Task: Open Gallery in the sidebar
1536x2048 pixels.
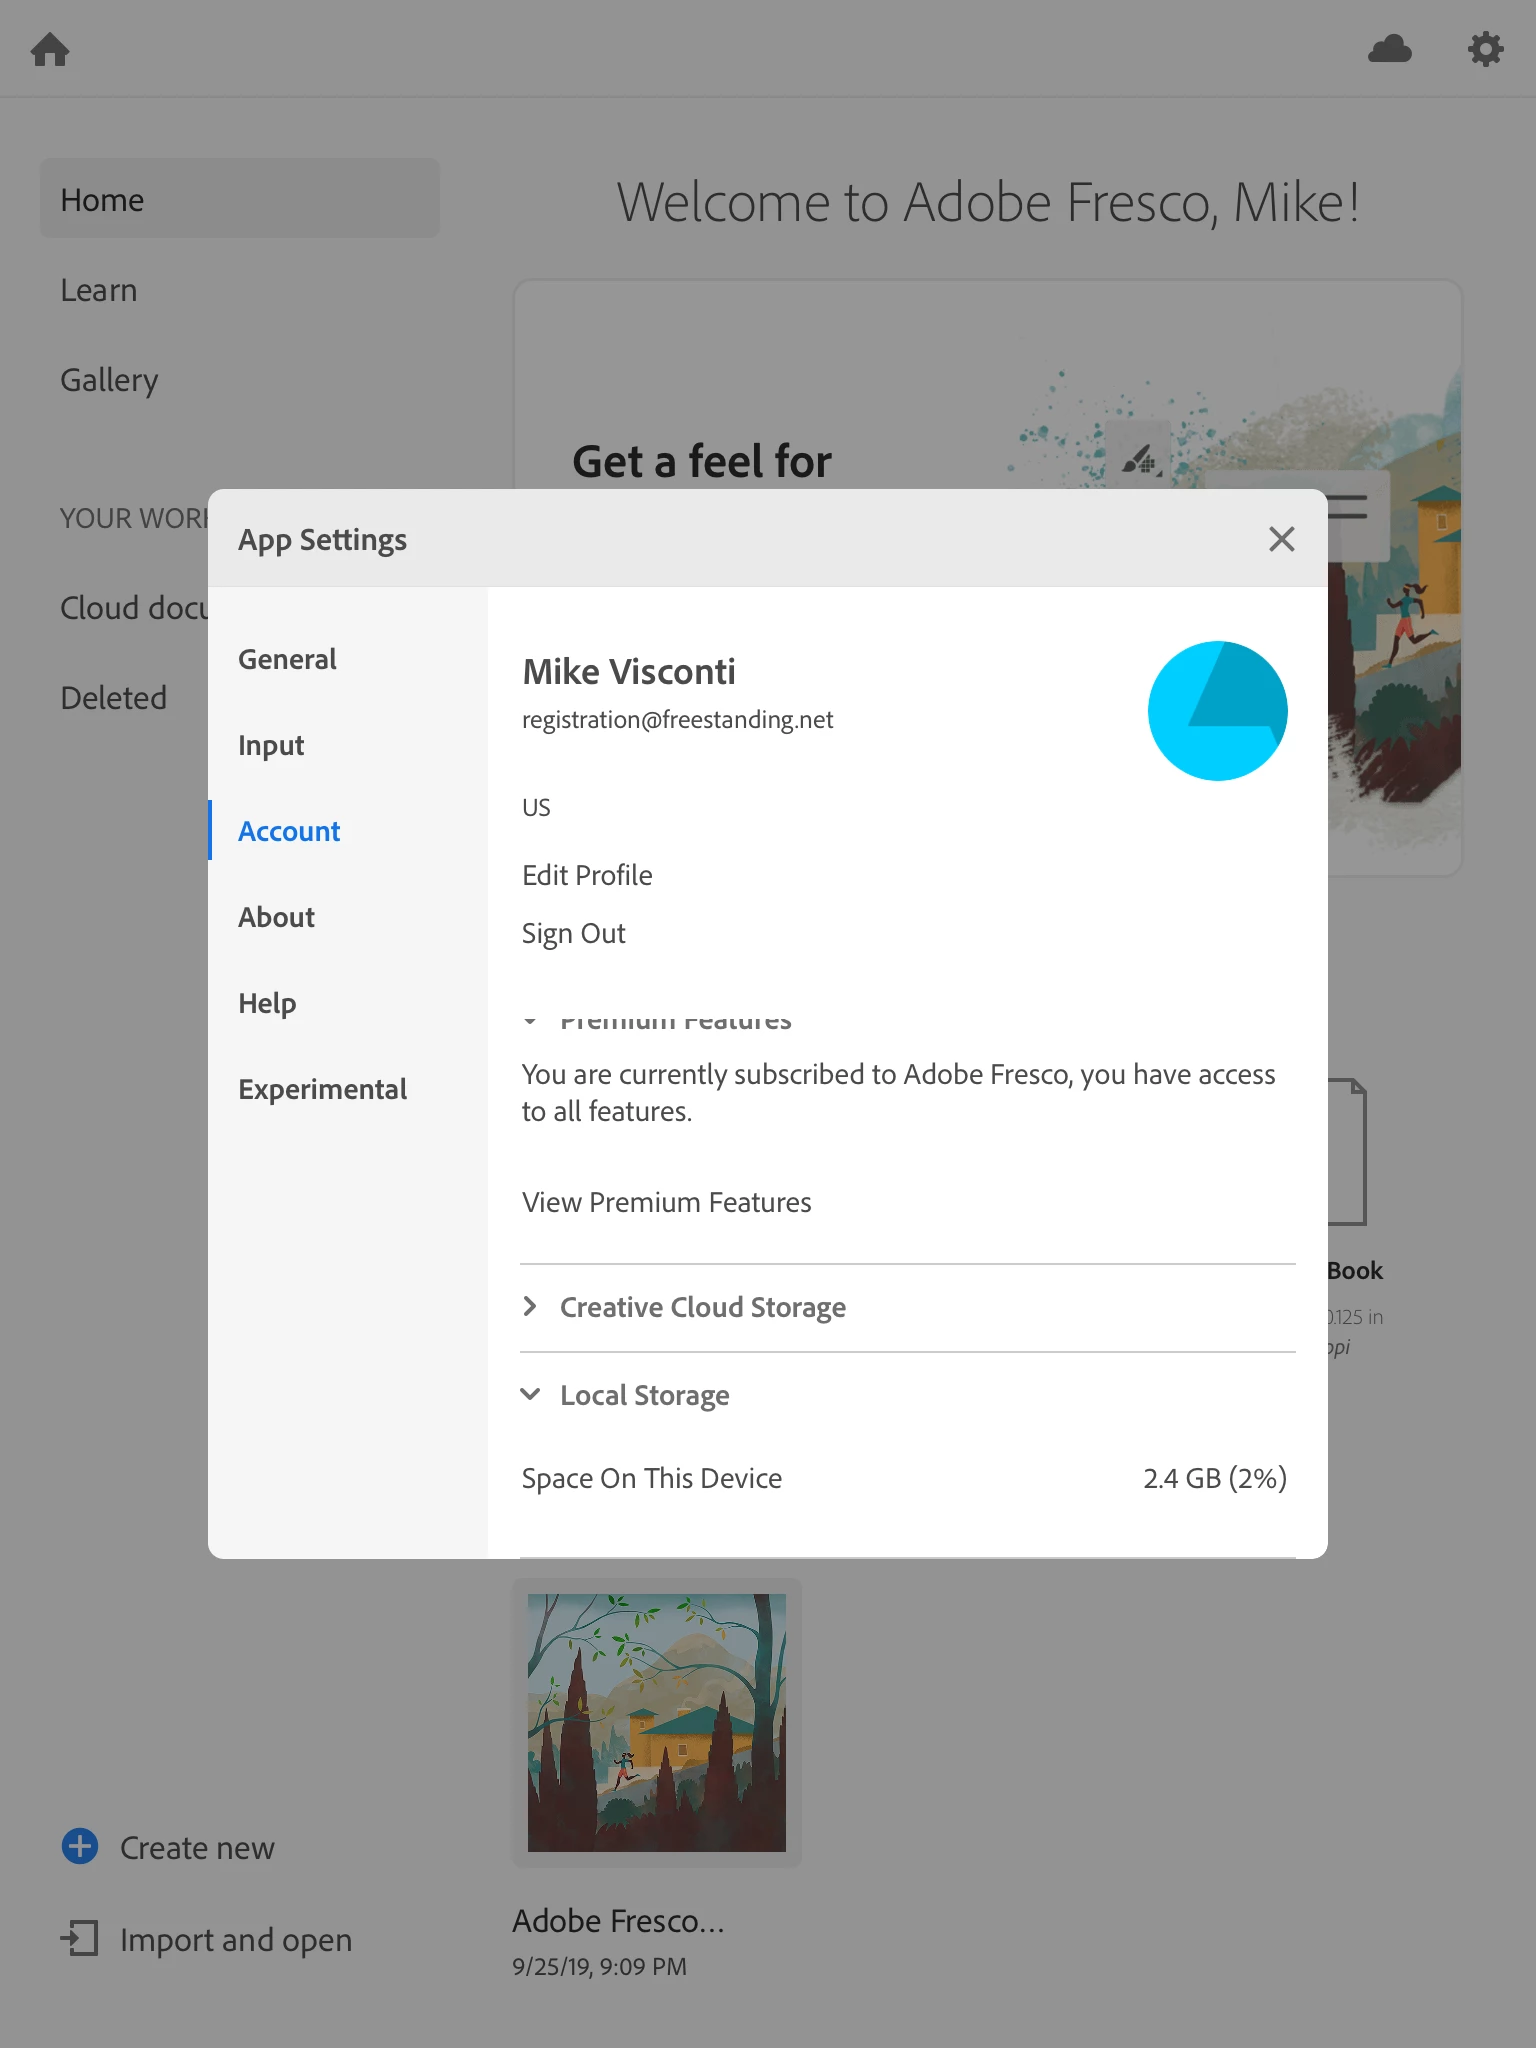Action: [109, 380]
